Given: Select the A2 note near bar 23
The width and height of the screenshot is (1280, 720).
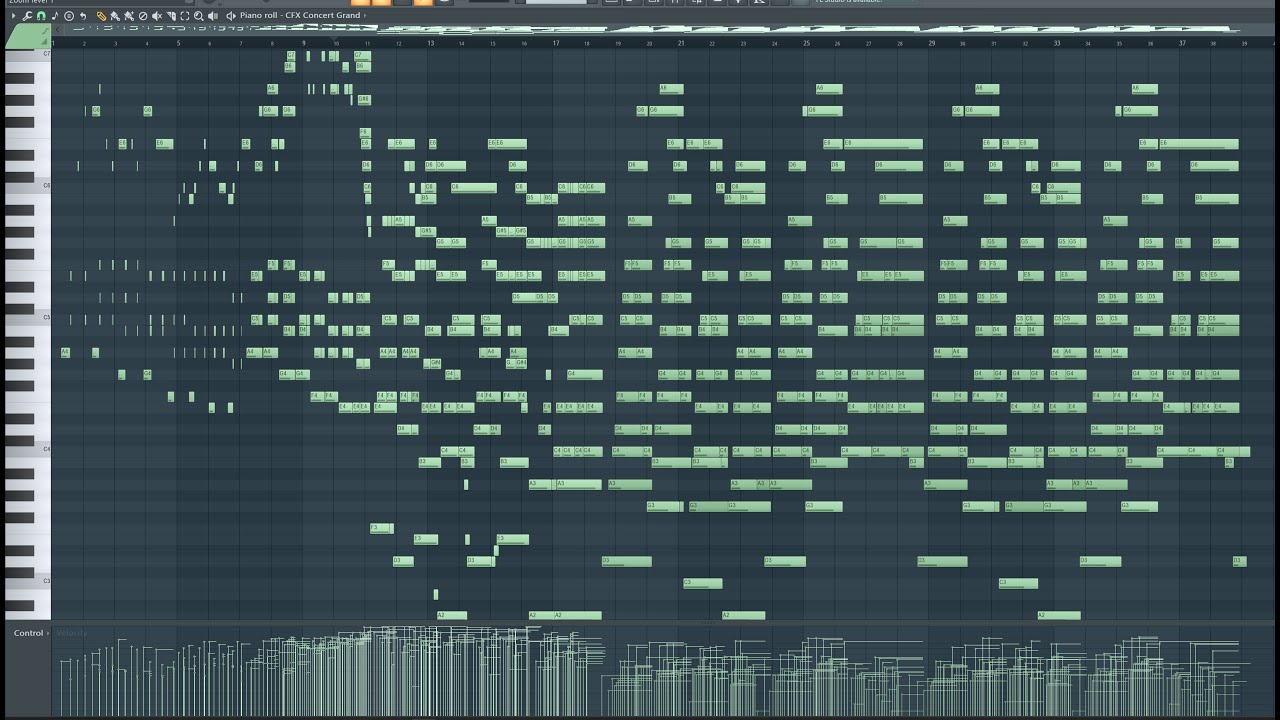Looking at the screenshot, I should coord(743,615).
